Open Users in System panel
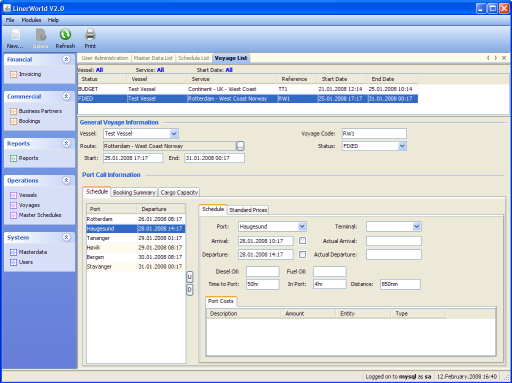Viewport: 512px width, 383px height. click(22, 262)
